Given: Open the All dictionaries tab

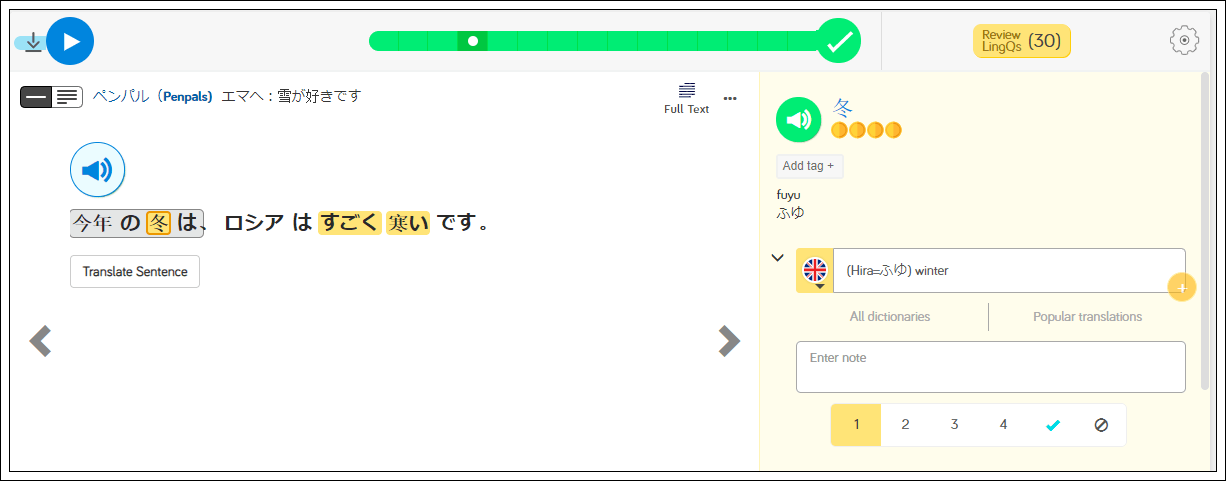Looking at the screenshot, I should [x=889, y=317].
